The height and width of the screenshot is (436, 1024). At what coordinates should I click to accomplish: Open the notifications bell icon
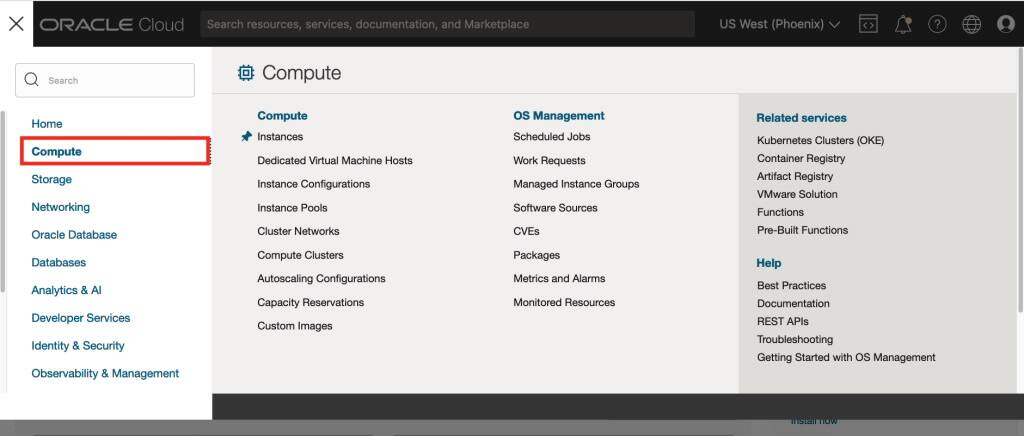click(x=903, y=24)
